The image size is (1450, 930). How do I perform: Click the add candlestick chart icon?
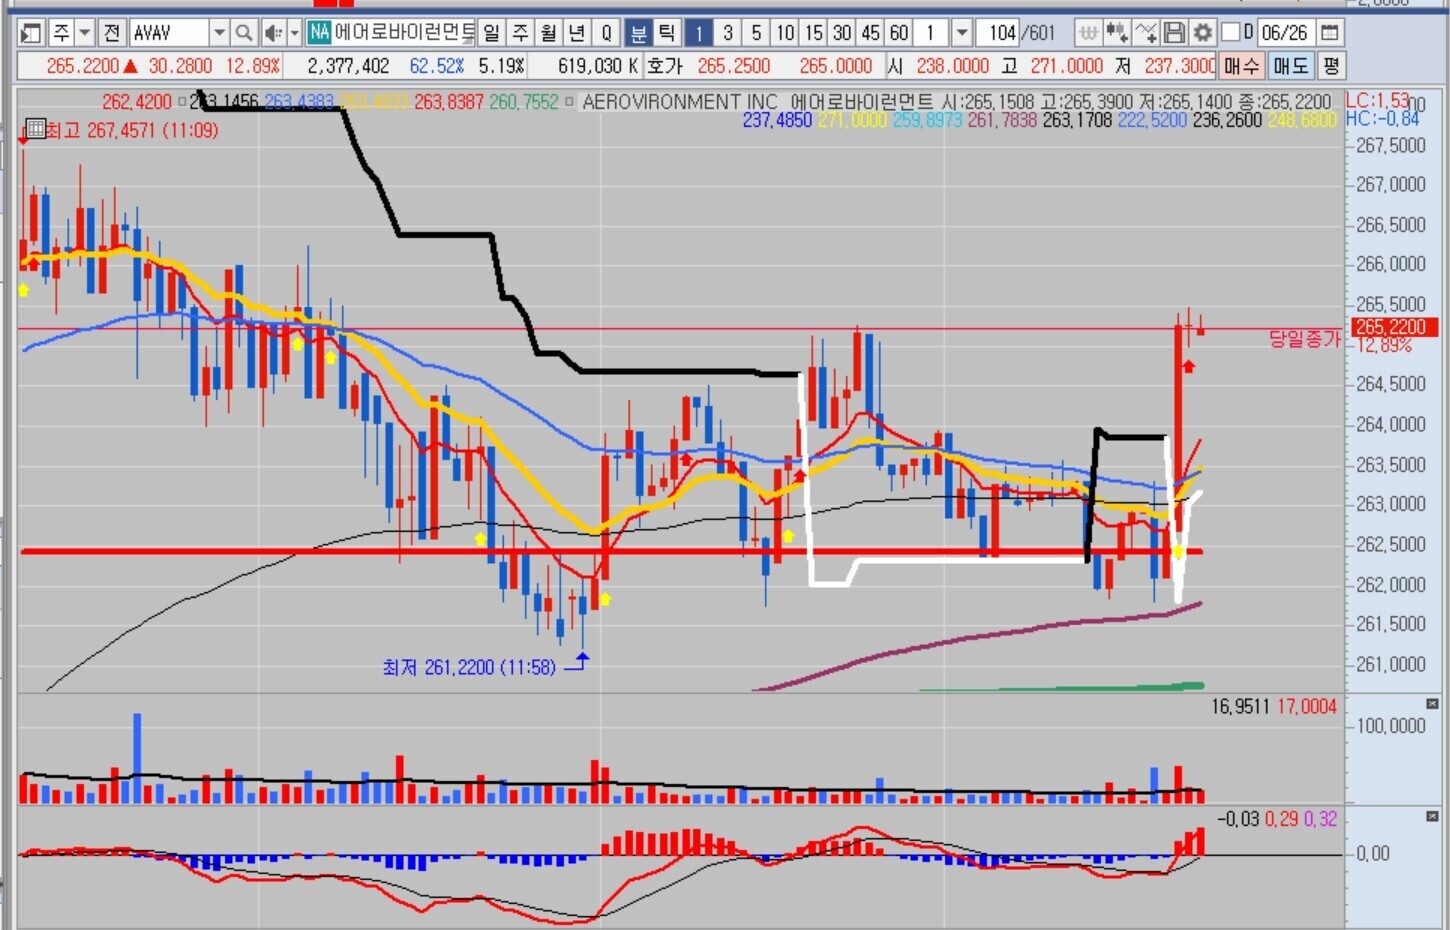coord(1117,33)
